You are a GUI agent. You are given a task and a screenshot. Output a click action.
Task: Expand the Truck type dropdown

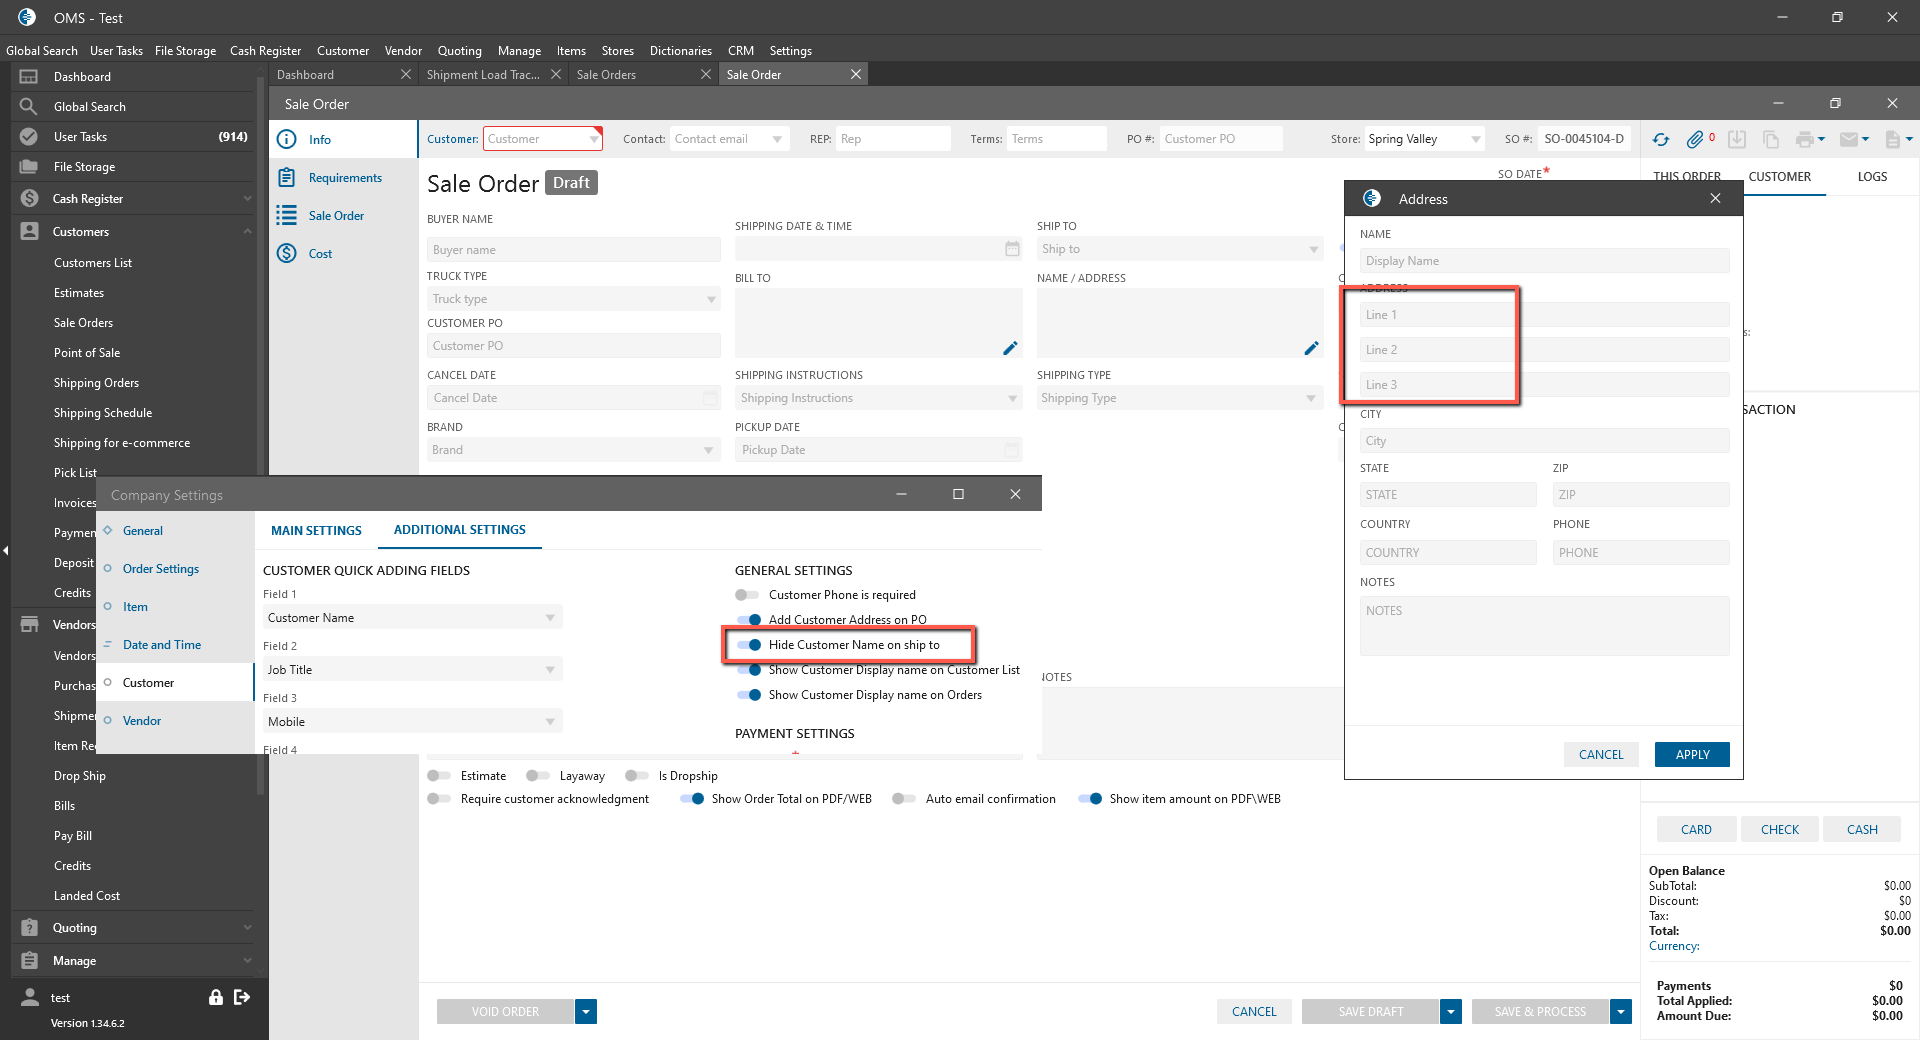(x=711, y=299)
